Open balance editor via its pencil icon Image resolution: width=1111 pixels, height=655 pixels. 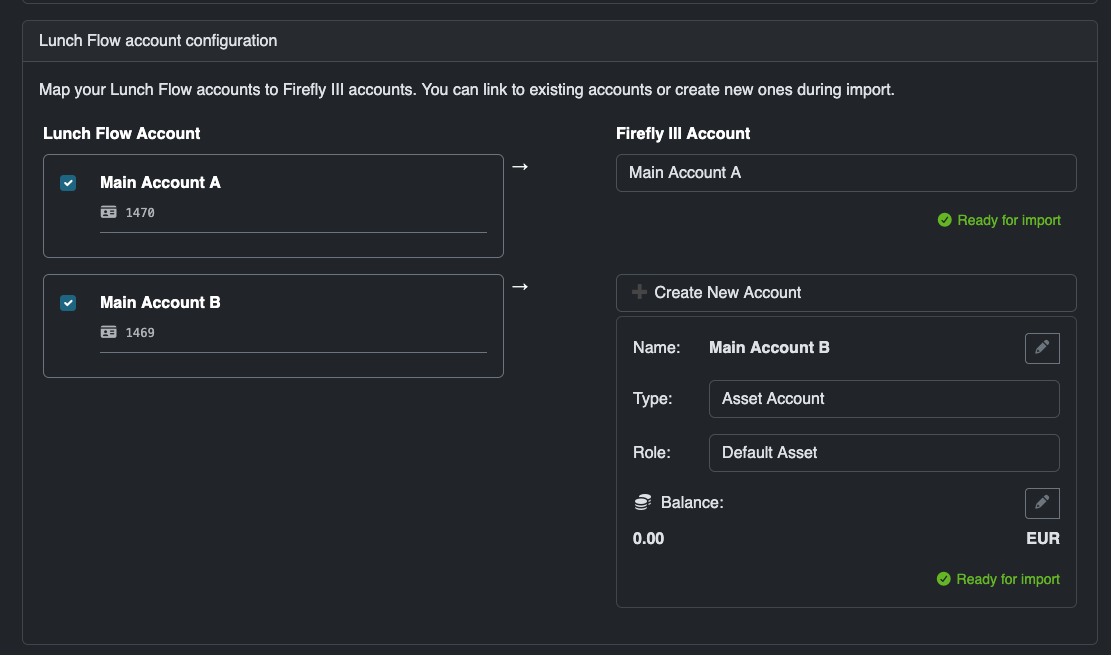[x=1042, y=503]
